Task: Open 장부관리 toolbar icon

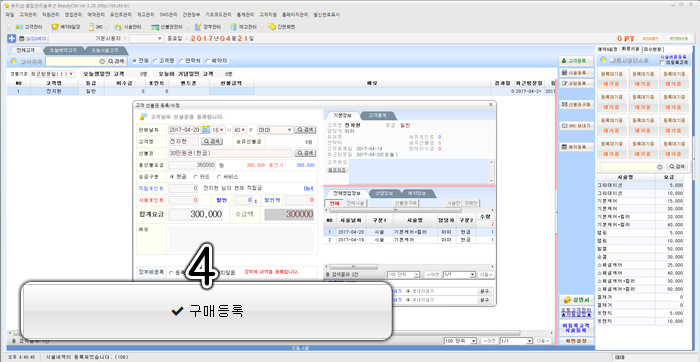Action: 208,27
